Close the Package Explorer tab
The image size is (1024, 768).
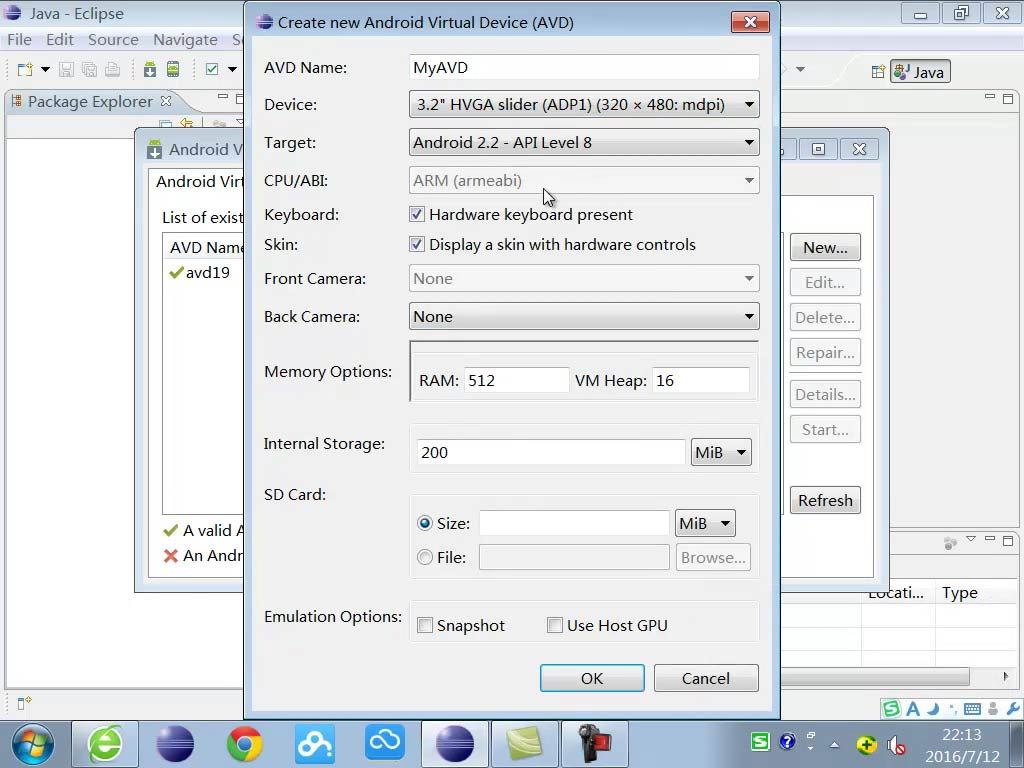[x=166, y=101]
